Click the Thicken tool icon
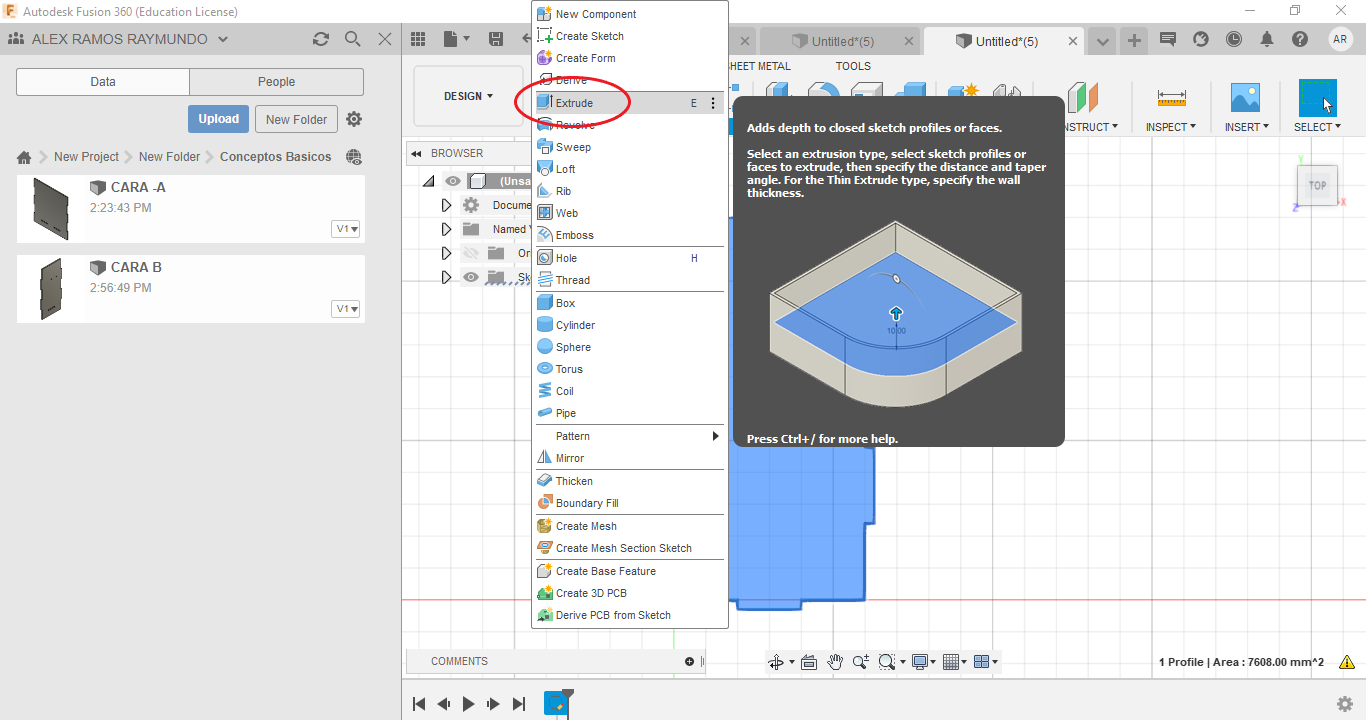The height and width of the screenshot is (720, 1366). 545,481
